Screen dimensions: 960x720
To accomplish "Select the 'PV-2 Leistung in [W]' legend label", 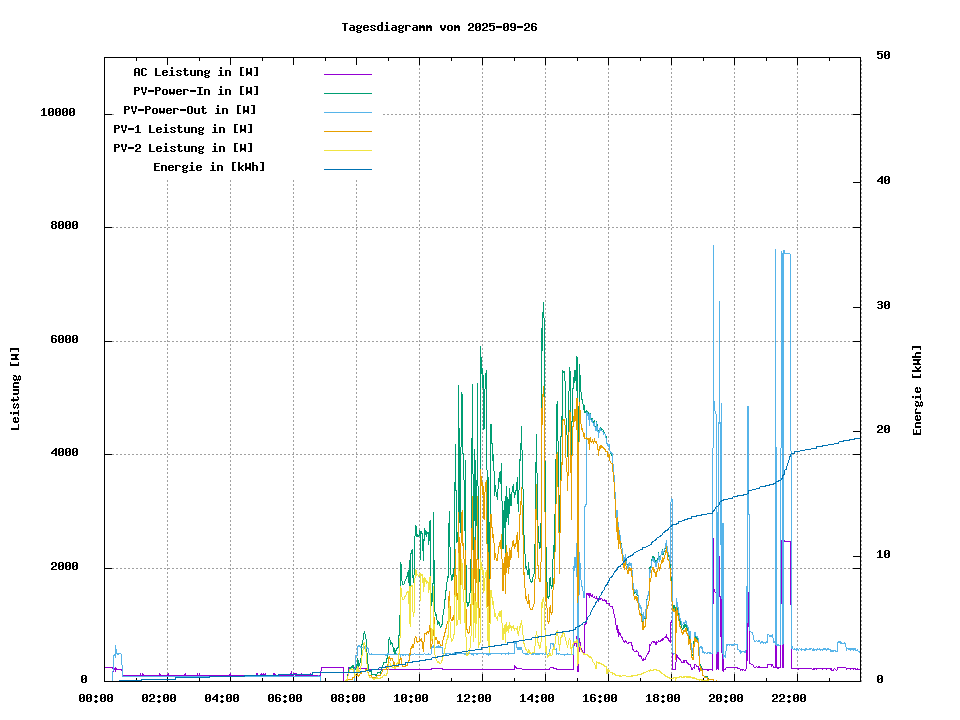I will [x=183, y=148].
